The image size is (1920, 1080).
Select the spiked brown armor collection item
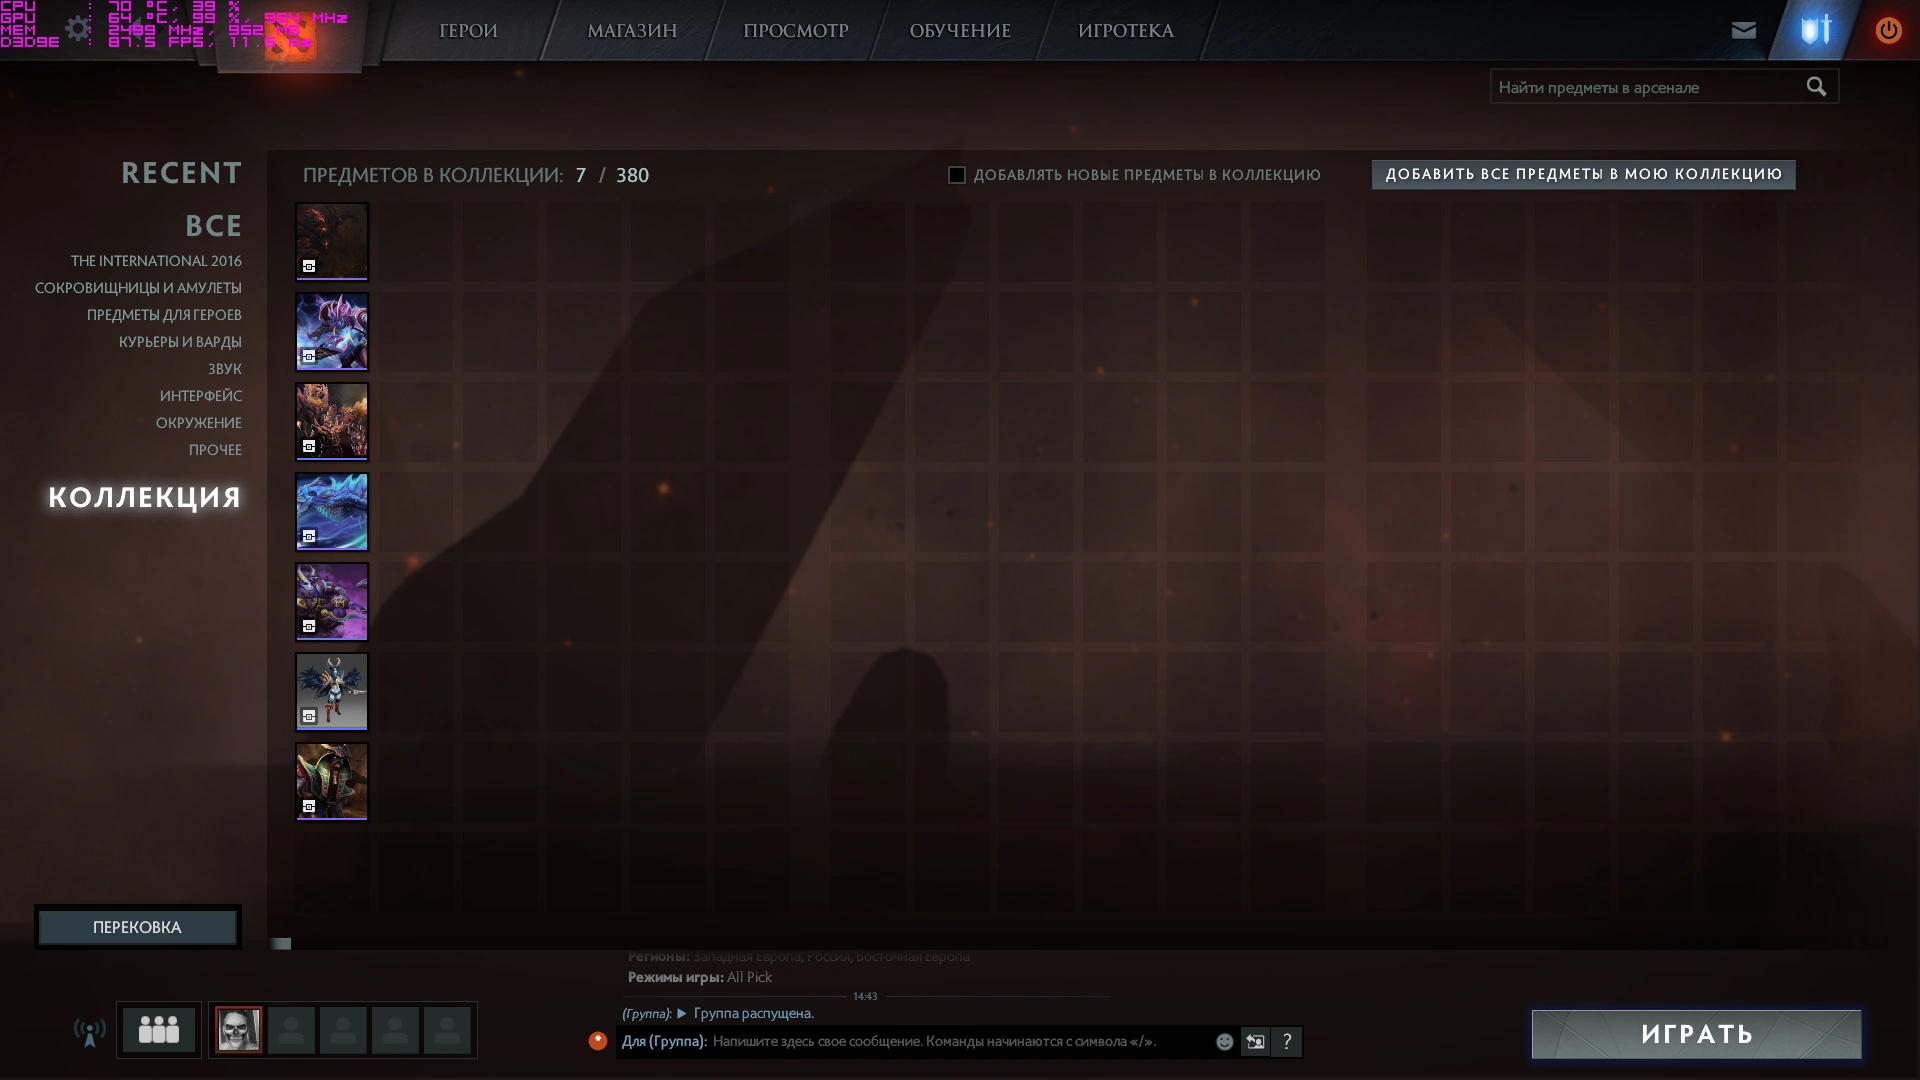[332, 422]
